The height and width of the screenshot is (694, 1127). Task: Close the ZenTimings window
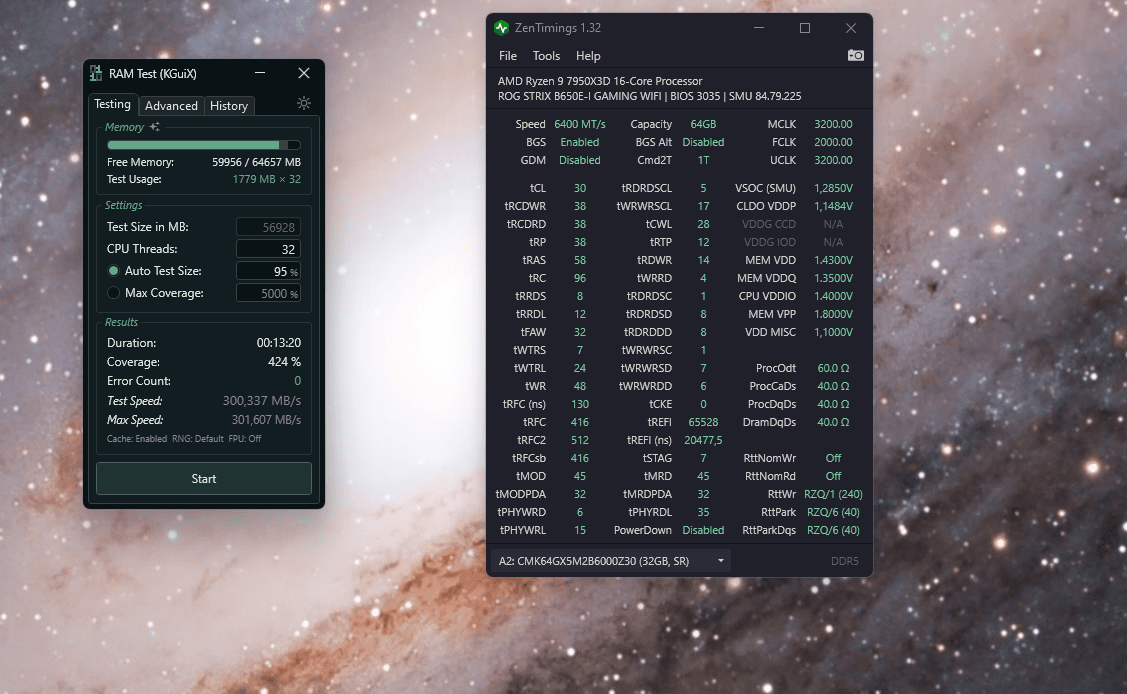[851, 28]
